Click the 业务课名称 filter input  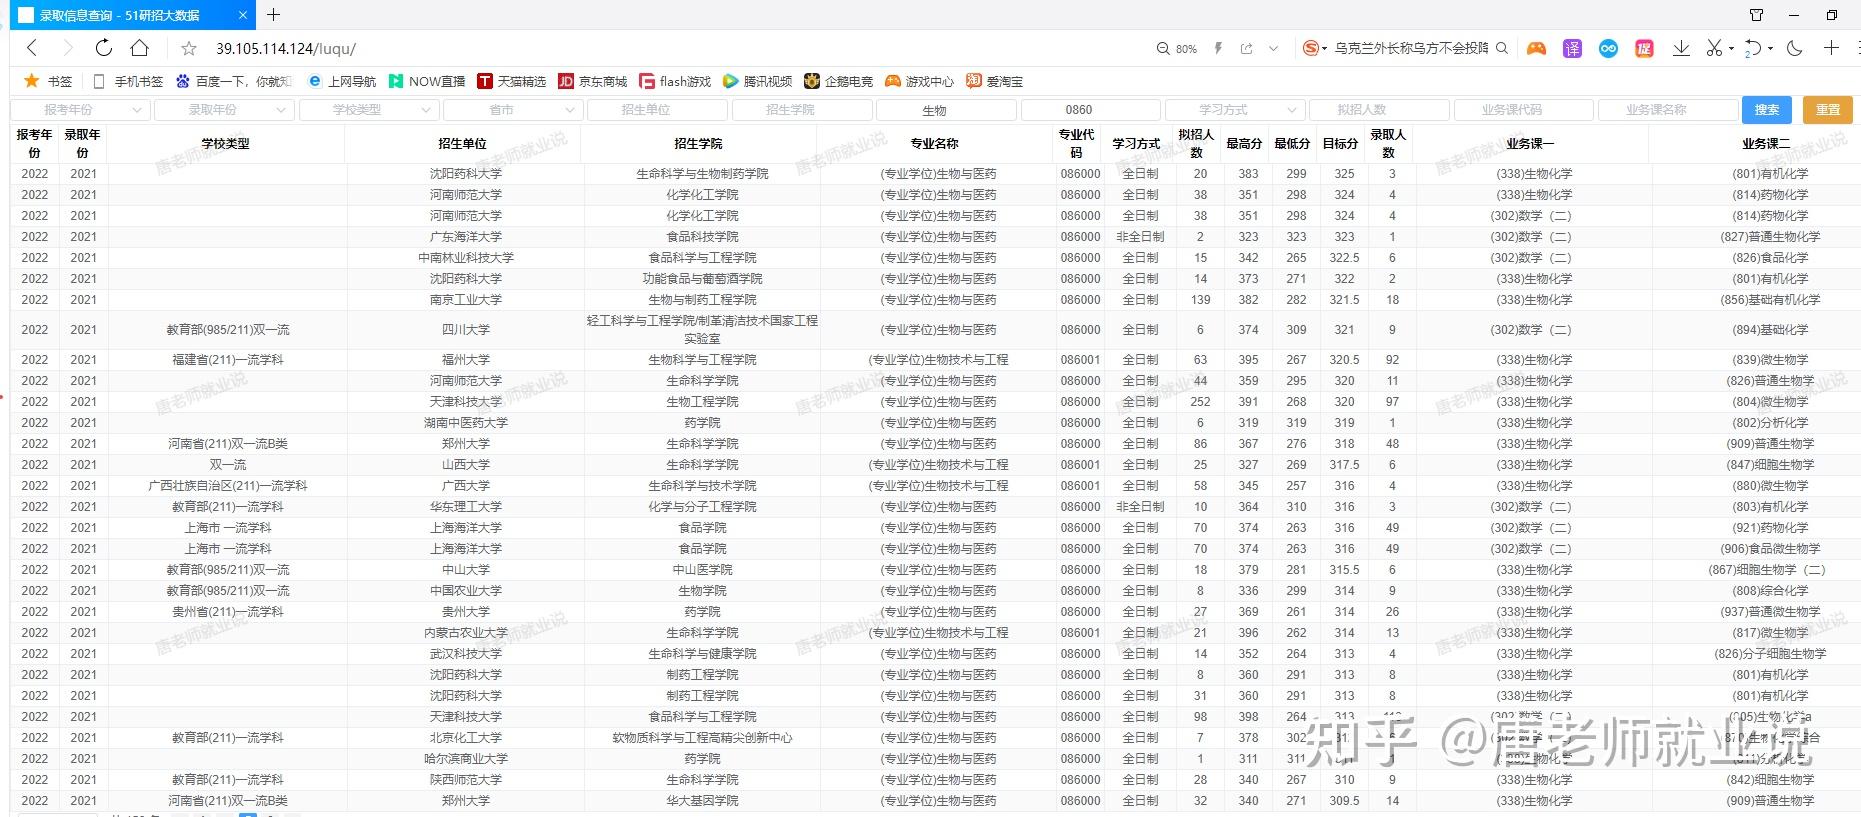point(1668,110)
